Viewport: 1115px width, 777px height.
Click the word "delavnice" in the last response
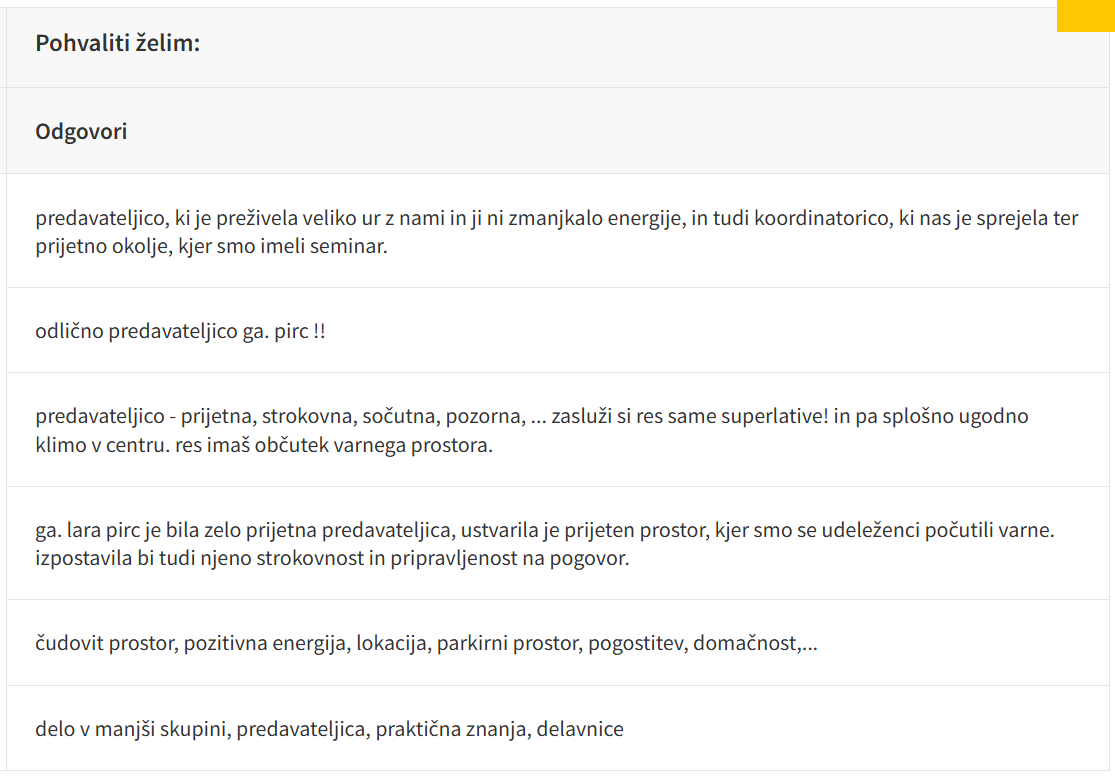pos(580,729)
